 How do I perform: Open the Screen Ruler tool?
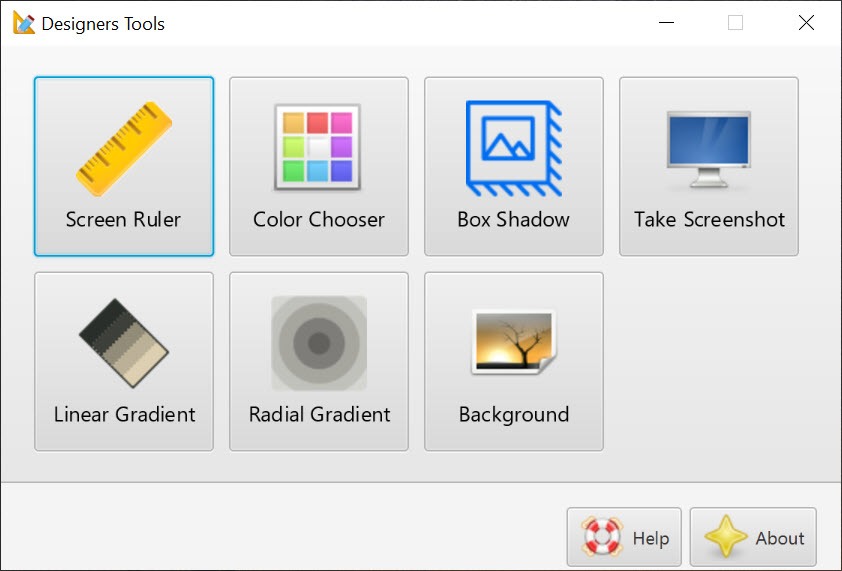pos(124,167)
